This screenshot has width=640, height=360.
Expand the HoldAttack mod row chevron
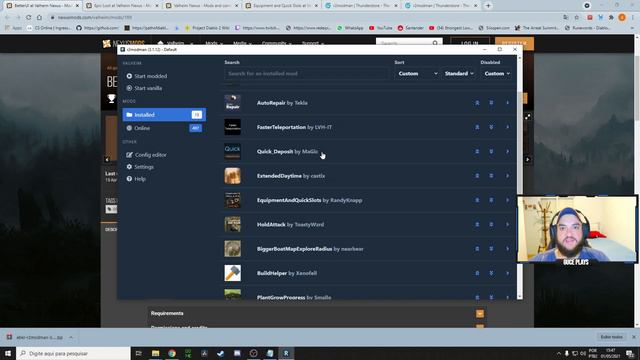tap(508, 224)
